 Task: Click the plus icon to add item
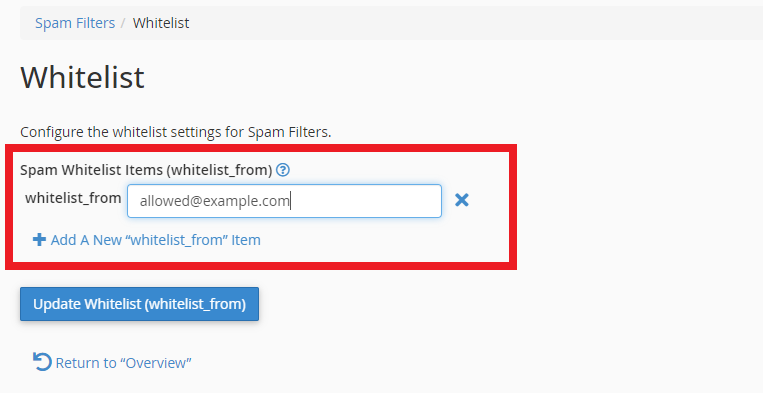pos(39,239)
